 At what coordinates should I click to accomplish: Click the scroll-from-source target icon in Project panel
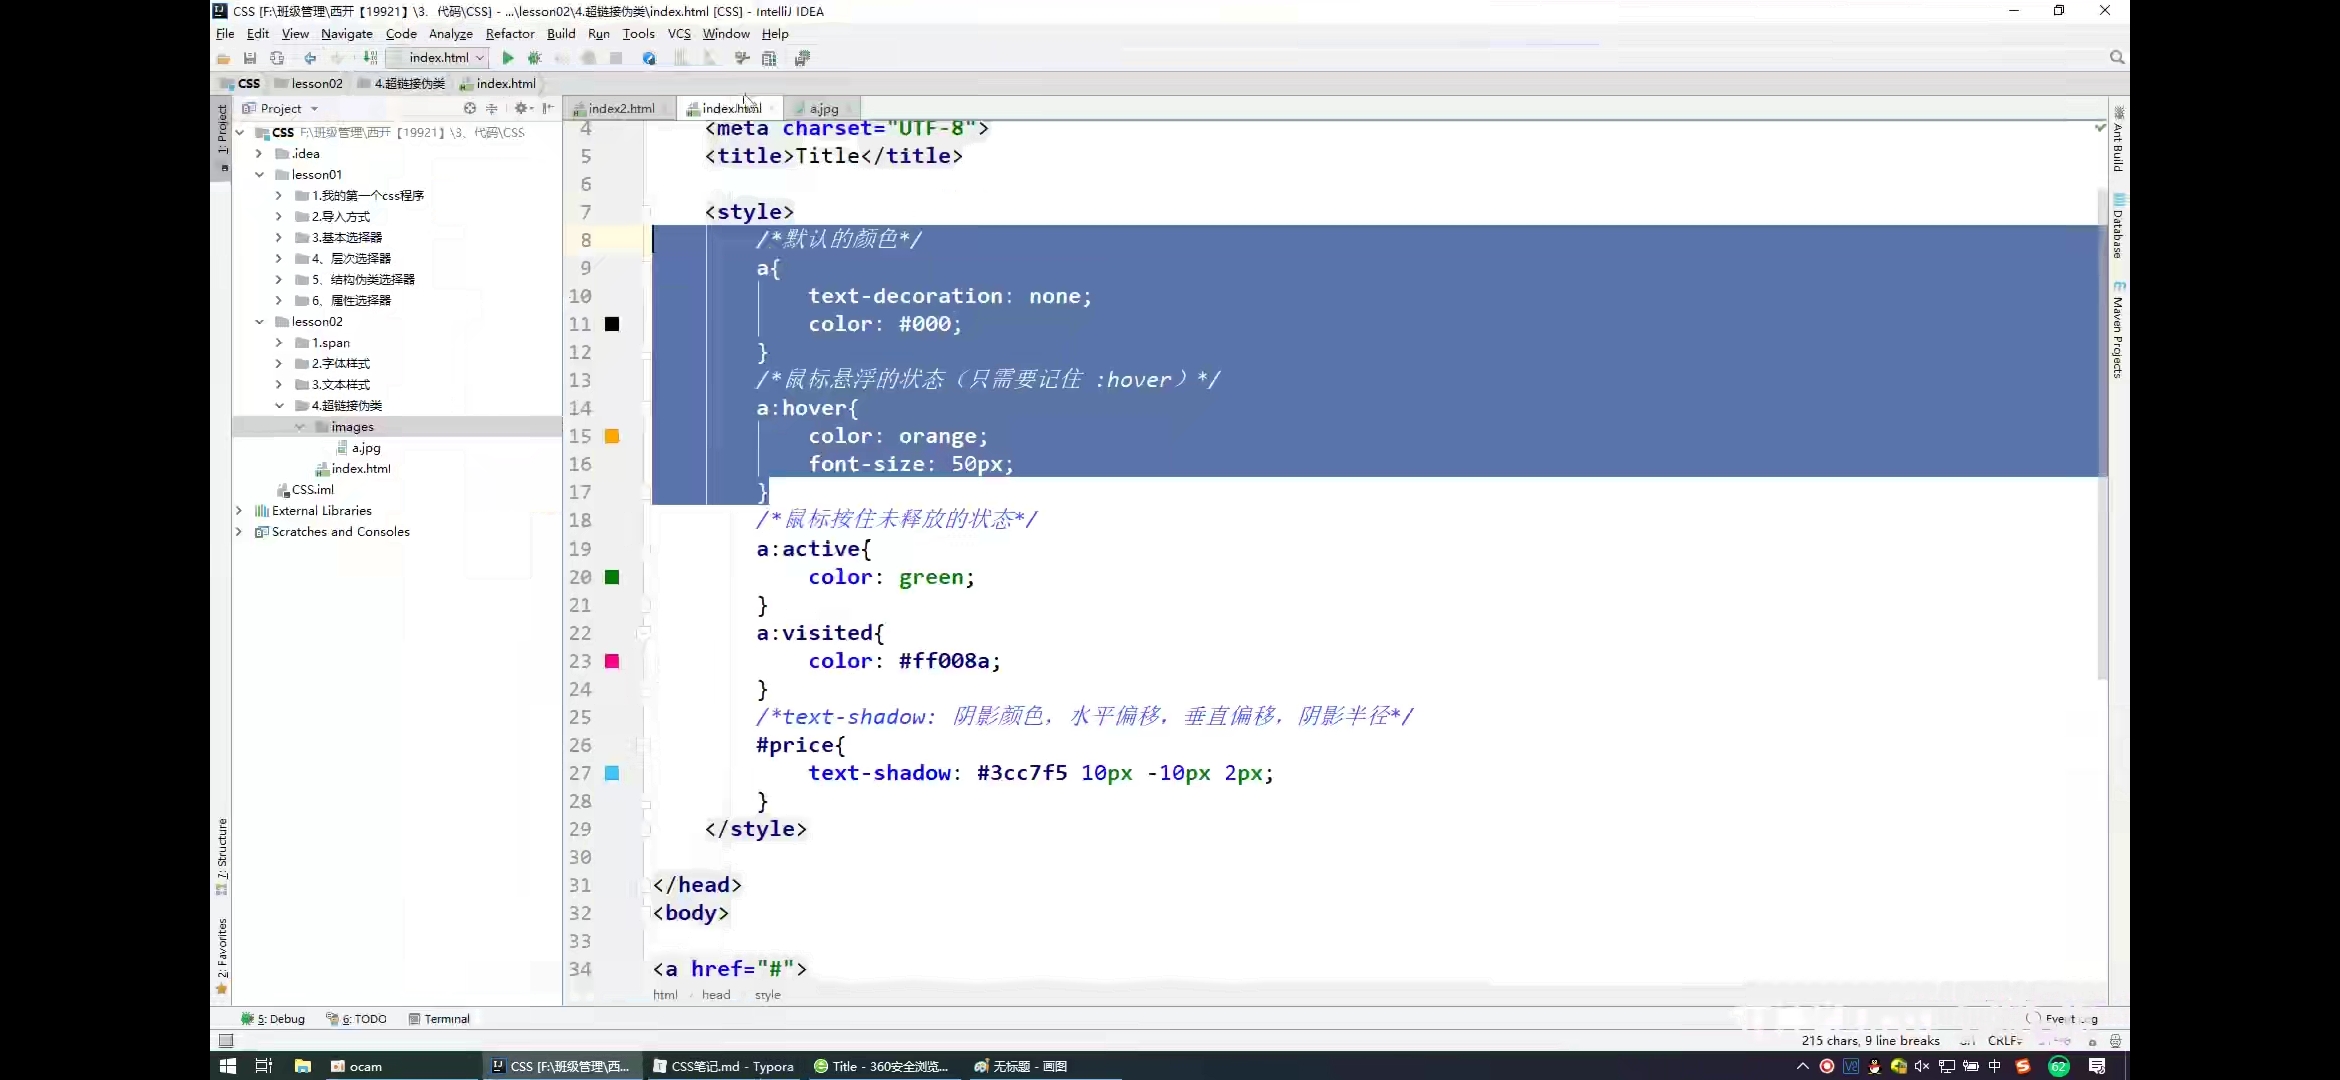pyautogui.click(x=469, y=108)
